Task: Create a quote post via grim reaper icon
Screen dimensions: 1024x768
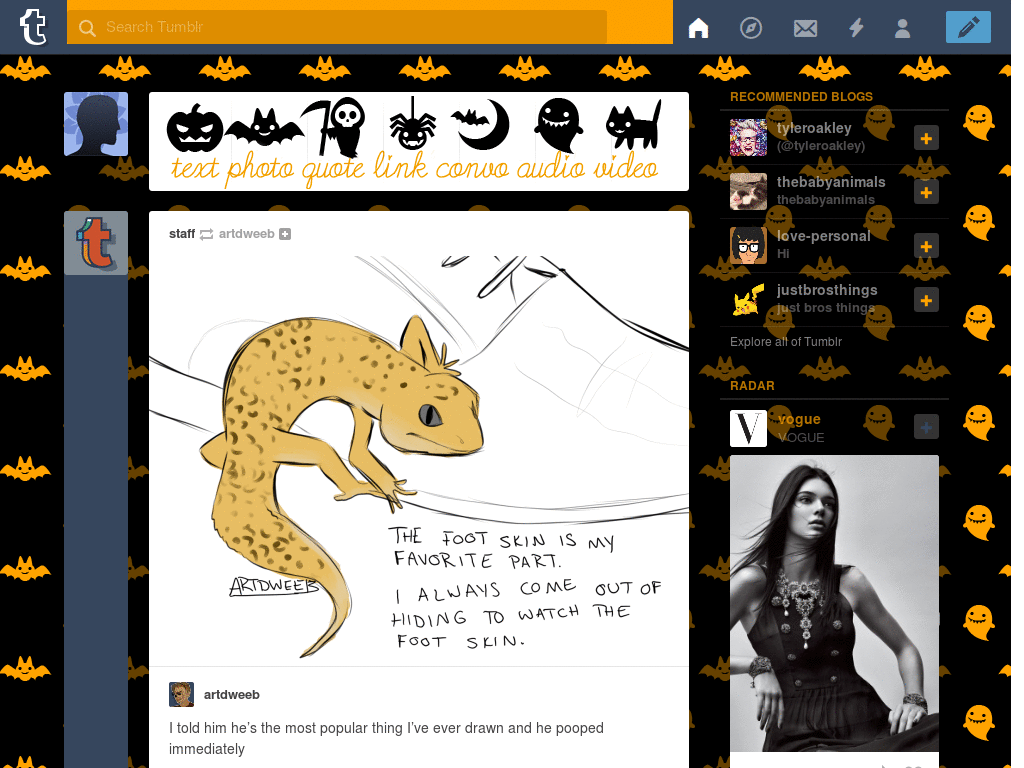Action: [x=336, y=127]
